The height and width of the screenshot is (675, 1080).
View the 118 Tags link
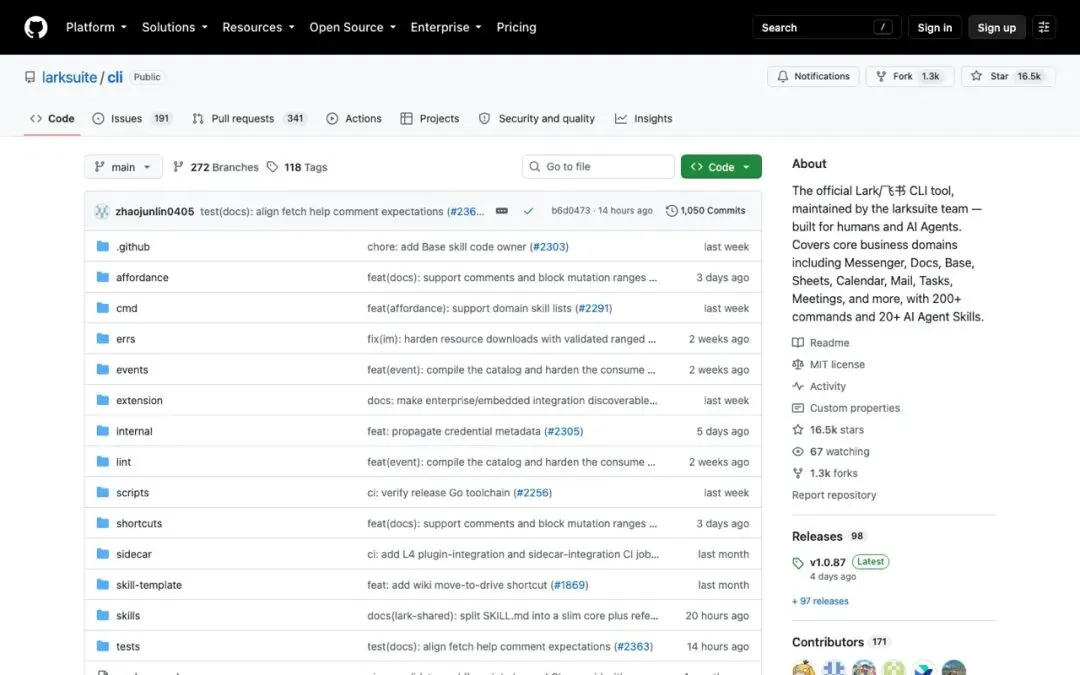coord(297,167)
